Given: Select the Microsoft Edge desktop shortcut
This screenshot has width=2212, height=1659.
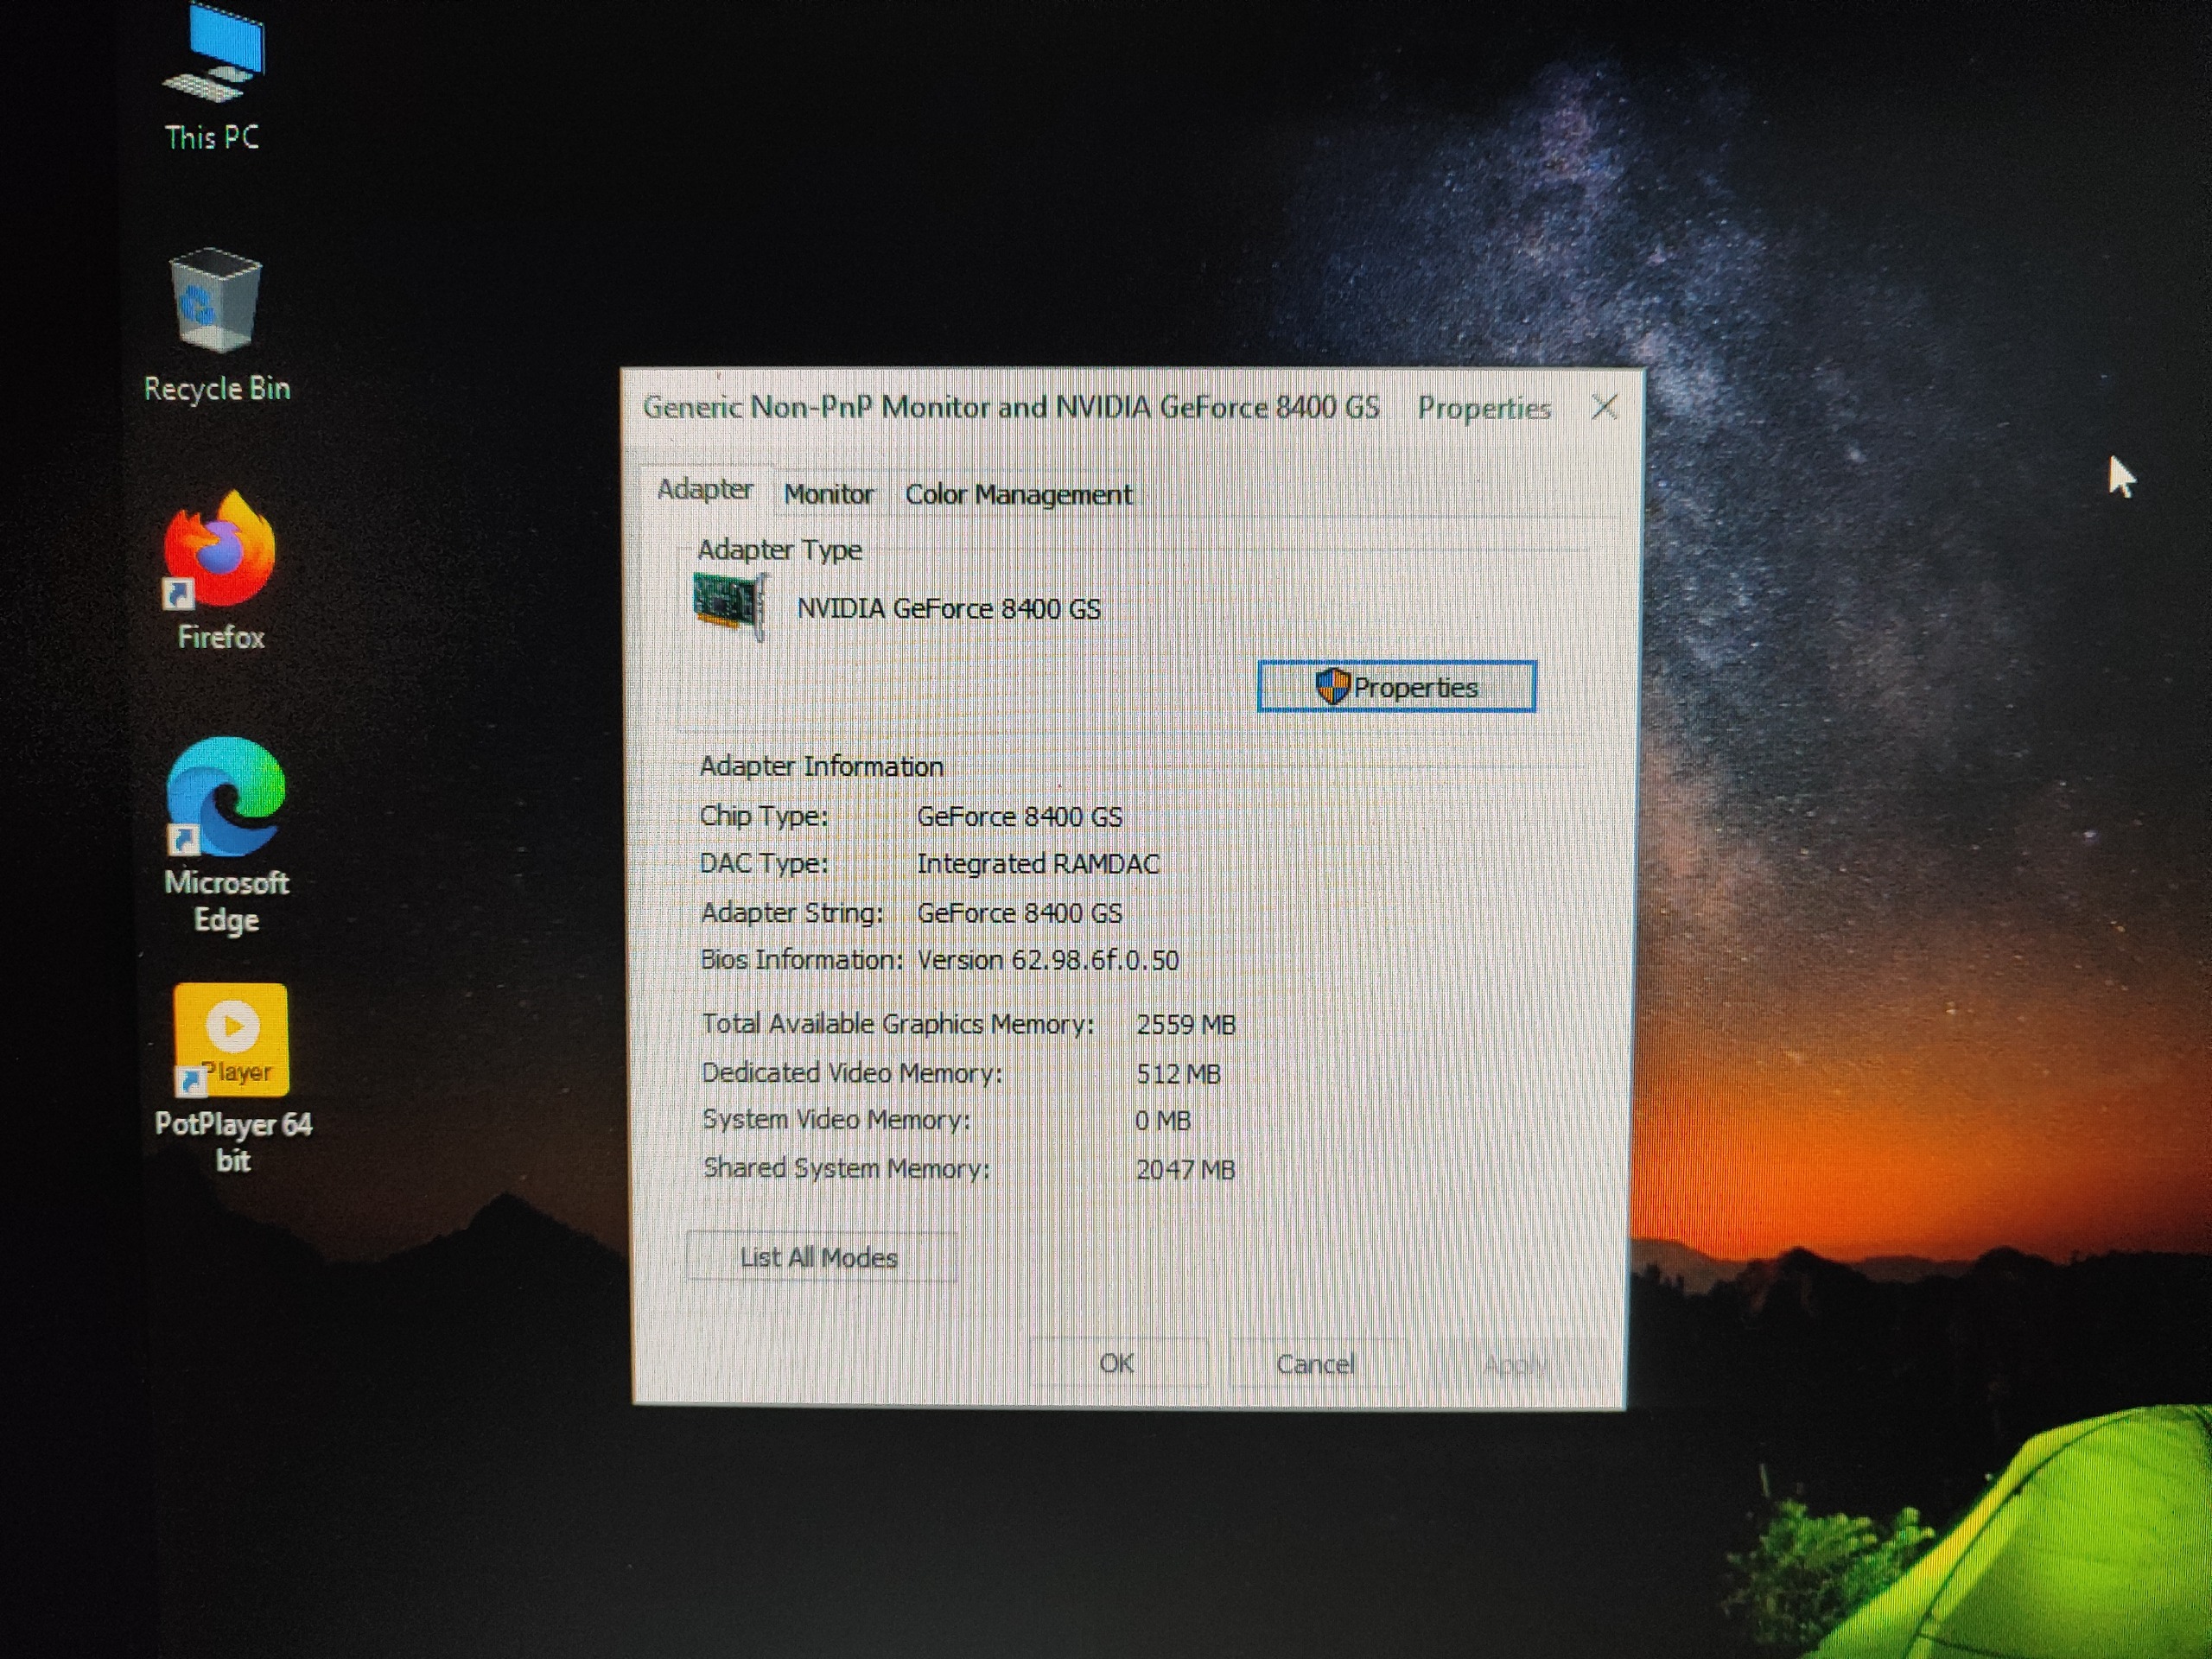Looking at the screenshot, I should click(x=226, y=797).
